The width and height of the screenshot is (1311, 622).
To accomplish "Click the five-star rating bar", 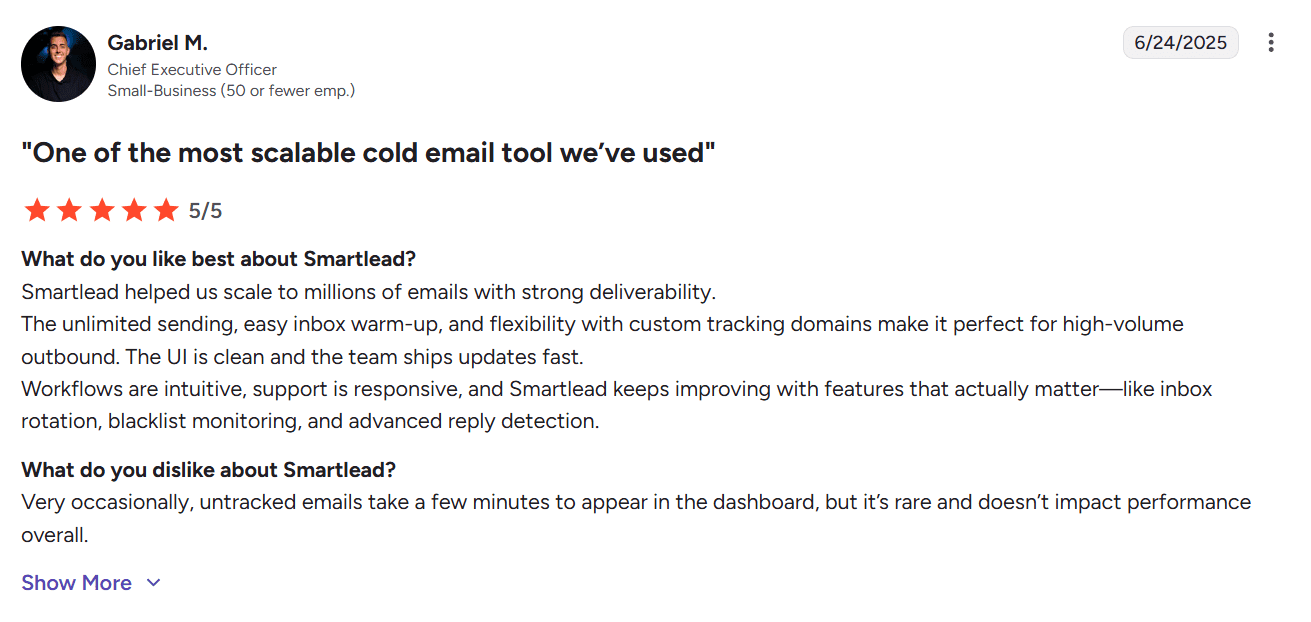I will 100,210.
